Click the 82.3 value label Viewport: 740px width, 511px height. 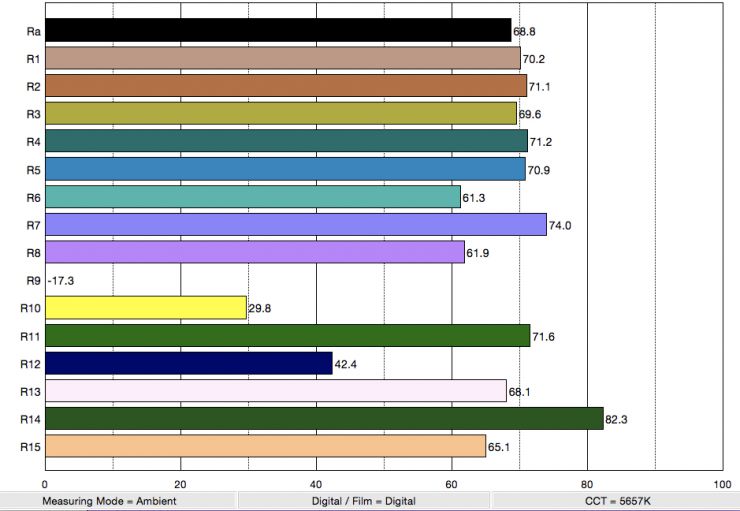coord(620,419)
